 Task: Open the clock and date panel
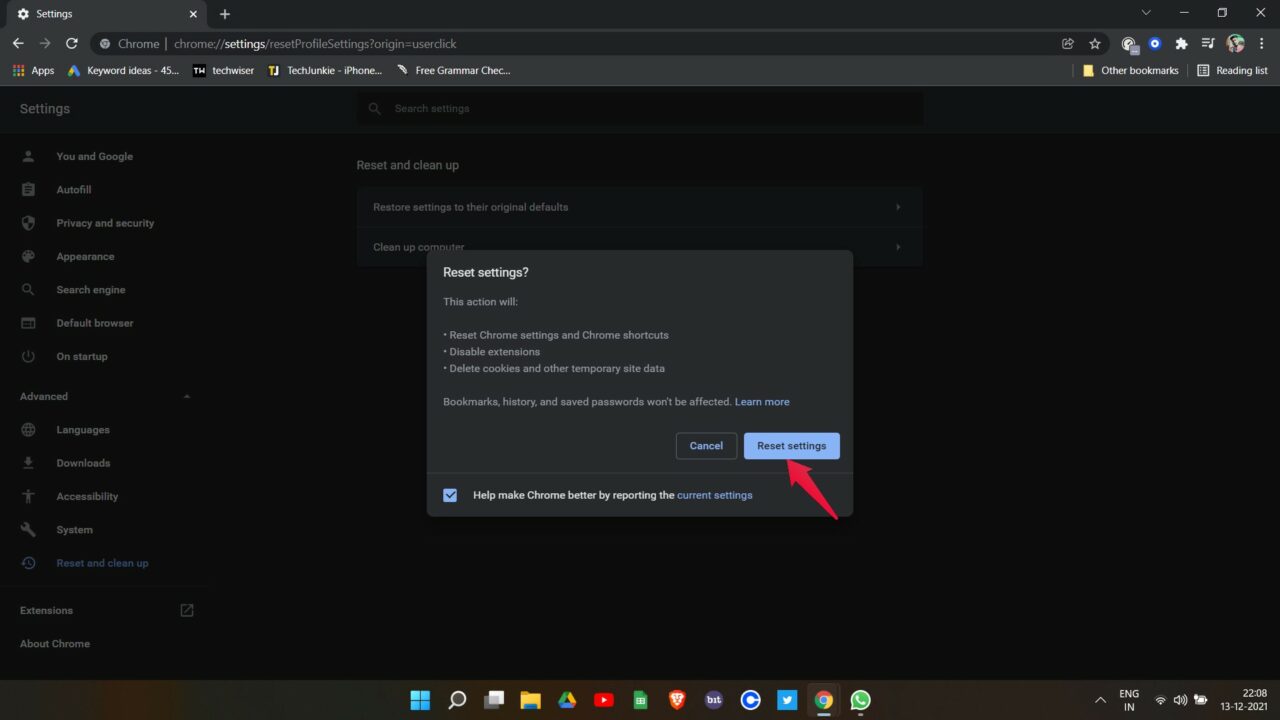pos(1246,700)
